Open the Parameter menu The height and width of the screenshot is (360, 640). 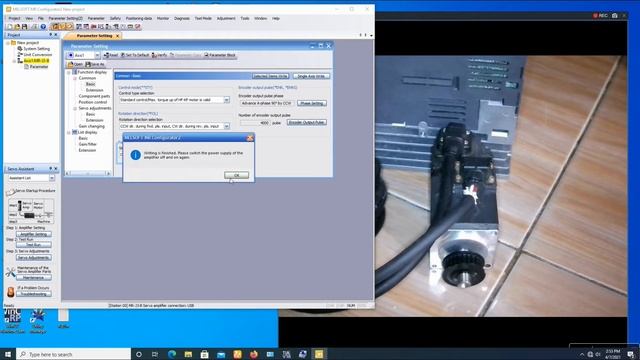tap(96, 18)
